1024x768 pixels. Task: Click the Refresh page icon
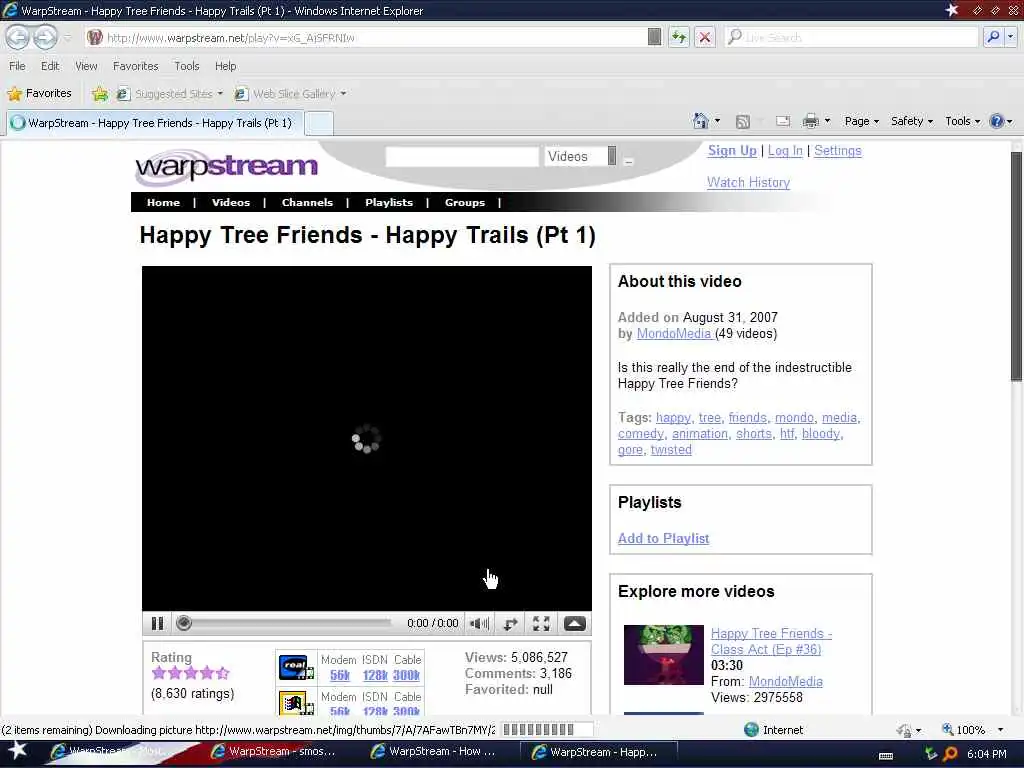click(679, 37)
